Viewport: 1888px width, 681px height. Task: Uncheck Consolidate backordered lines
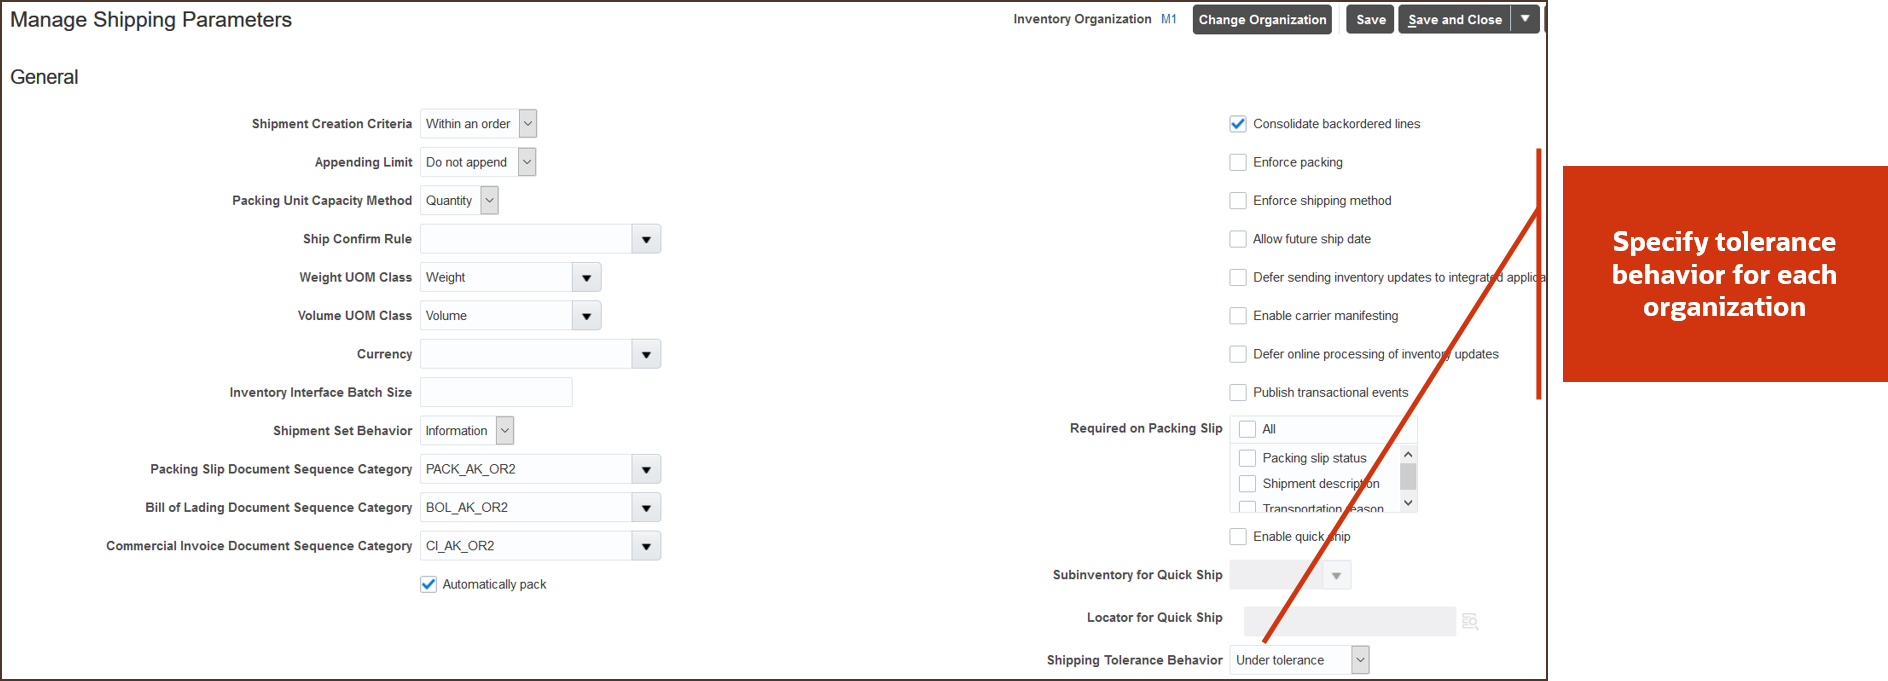tap(1238, 124)
